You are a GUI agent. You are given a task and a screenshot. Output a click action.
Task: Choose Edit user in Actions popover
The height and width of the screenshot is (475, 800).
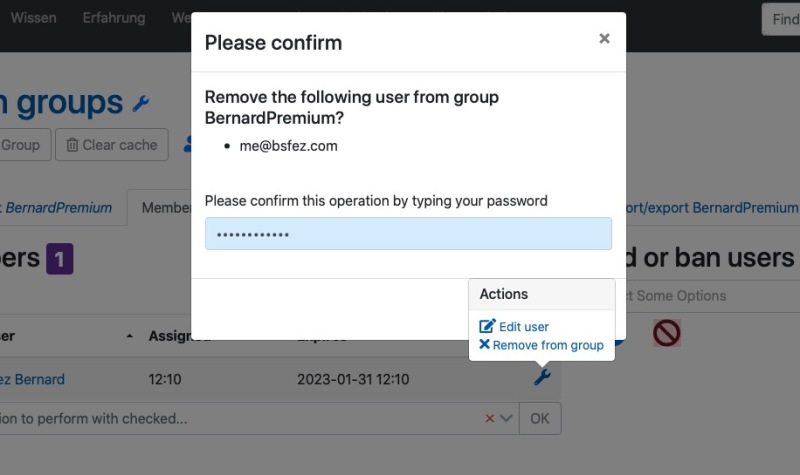point(514,327)
